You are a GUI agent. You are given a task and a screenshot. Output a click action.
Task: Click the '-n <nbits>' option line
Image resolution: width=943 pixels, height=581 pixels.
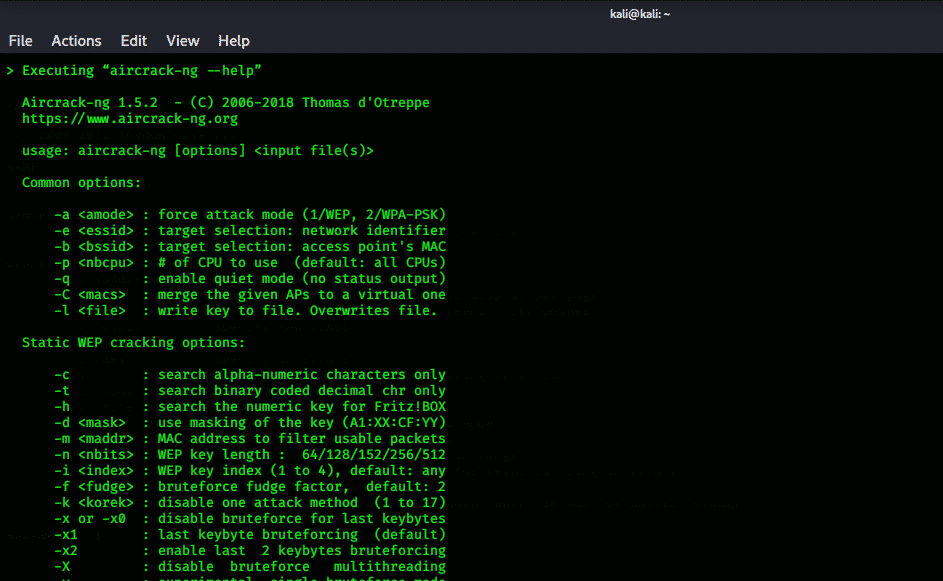(x=250, y=455)
